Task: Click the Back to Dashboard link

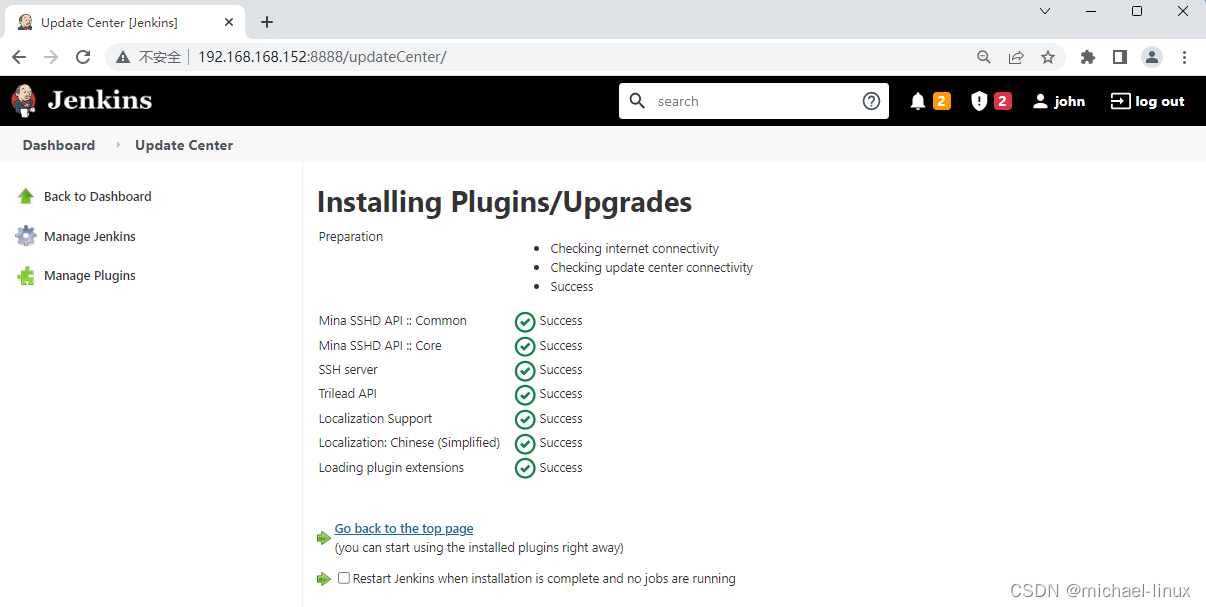Action: (x=98, y=196)
